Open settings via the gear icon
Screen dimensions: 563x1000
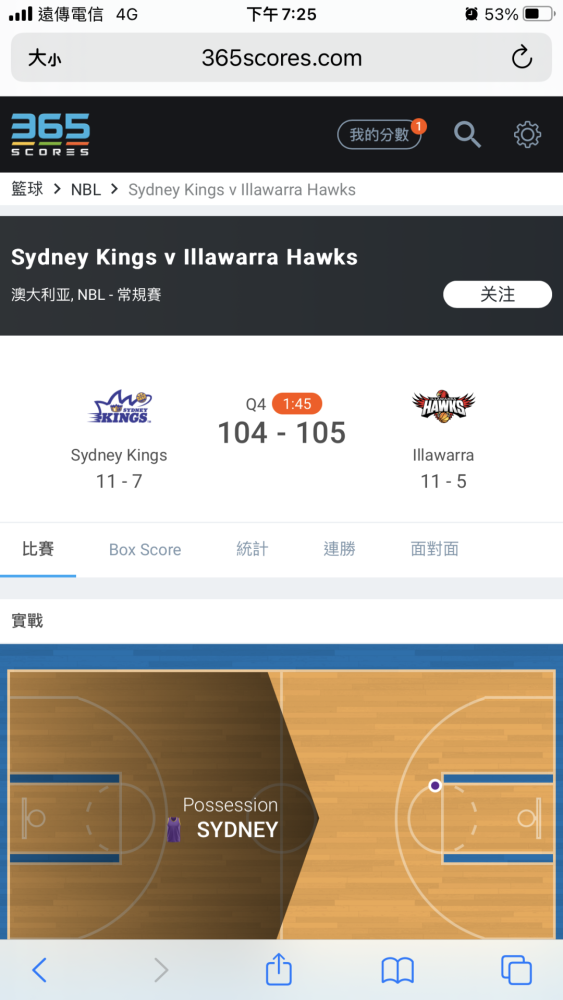(527, 135)
